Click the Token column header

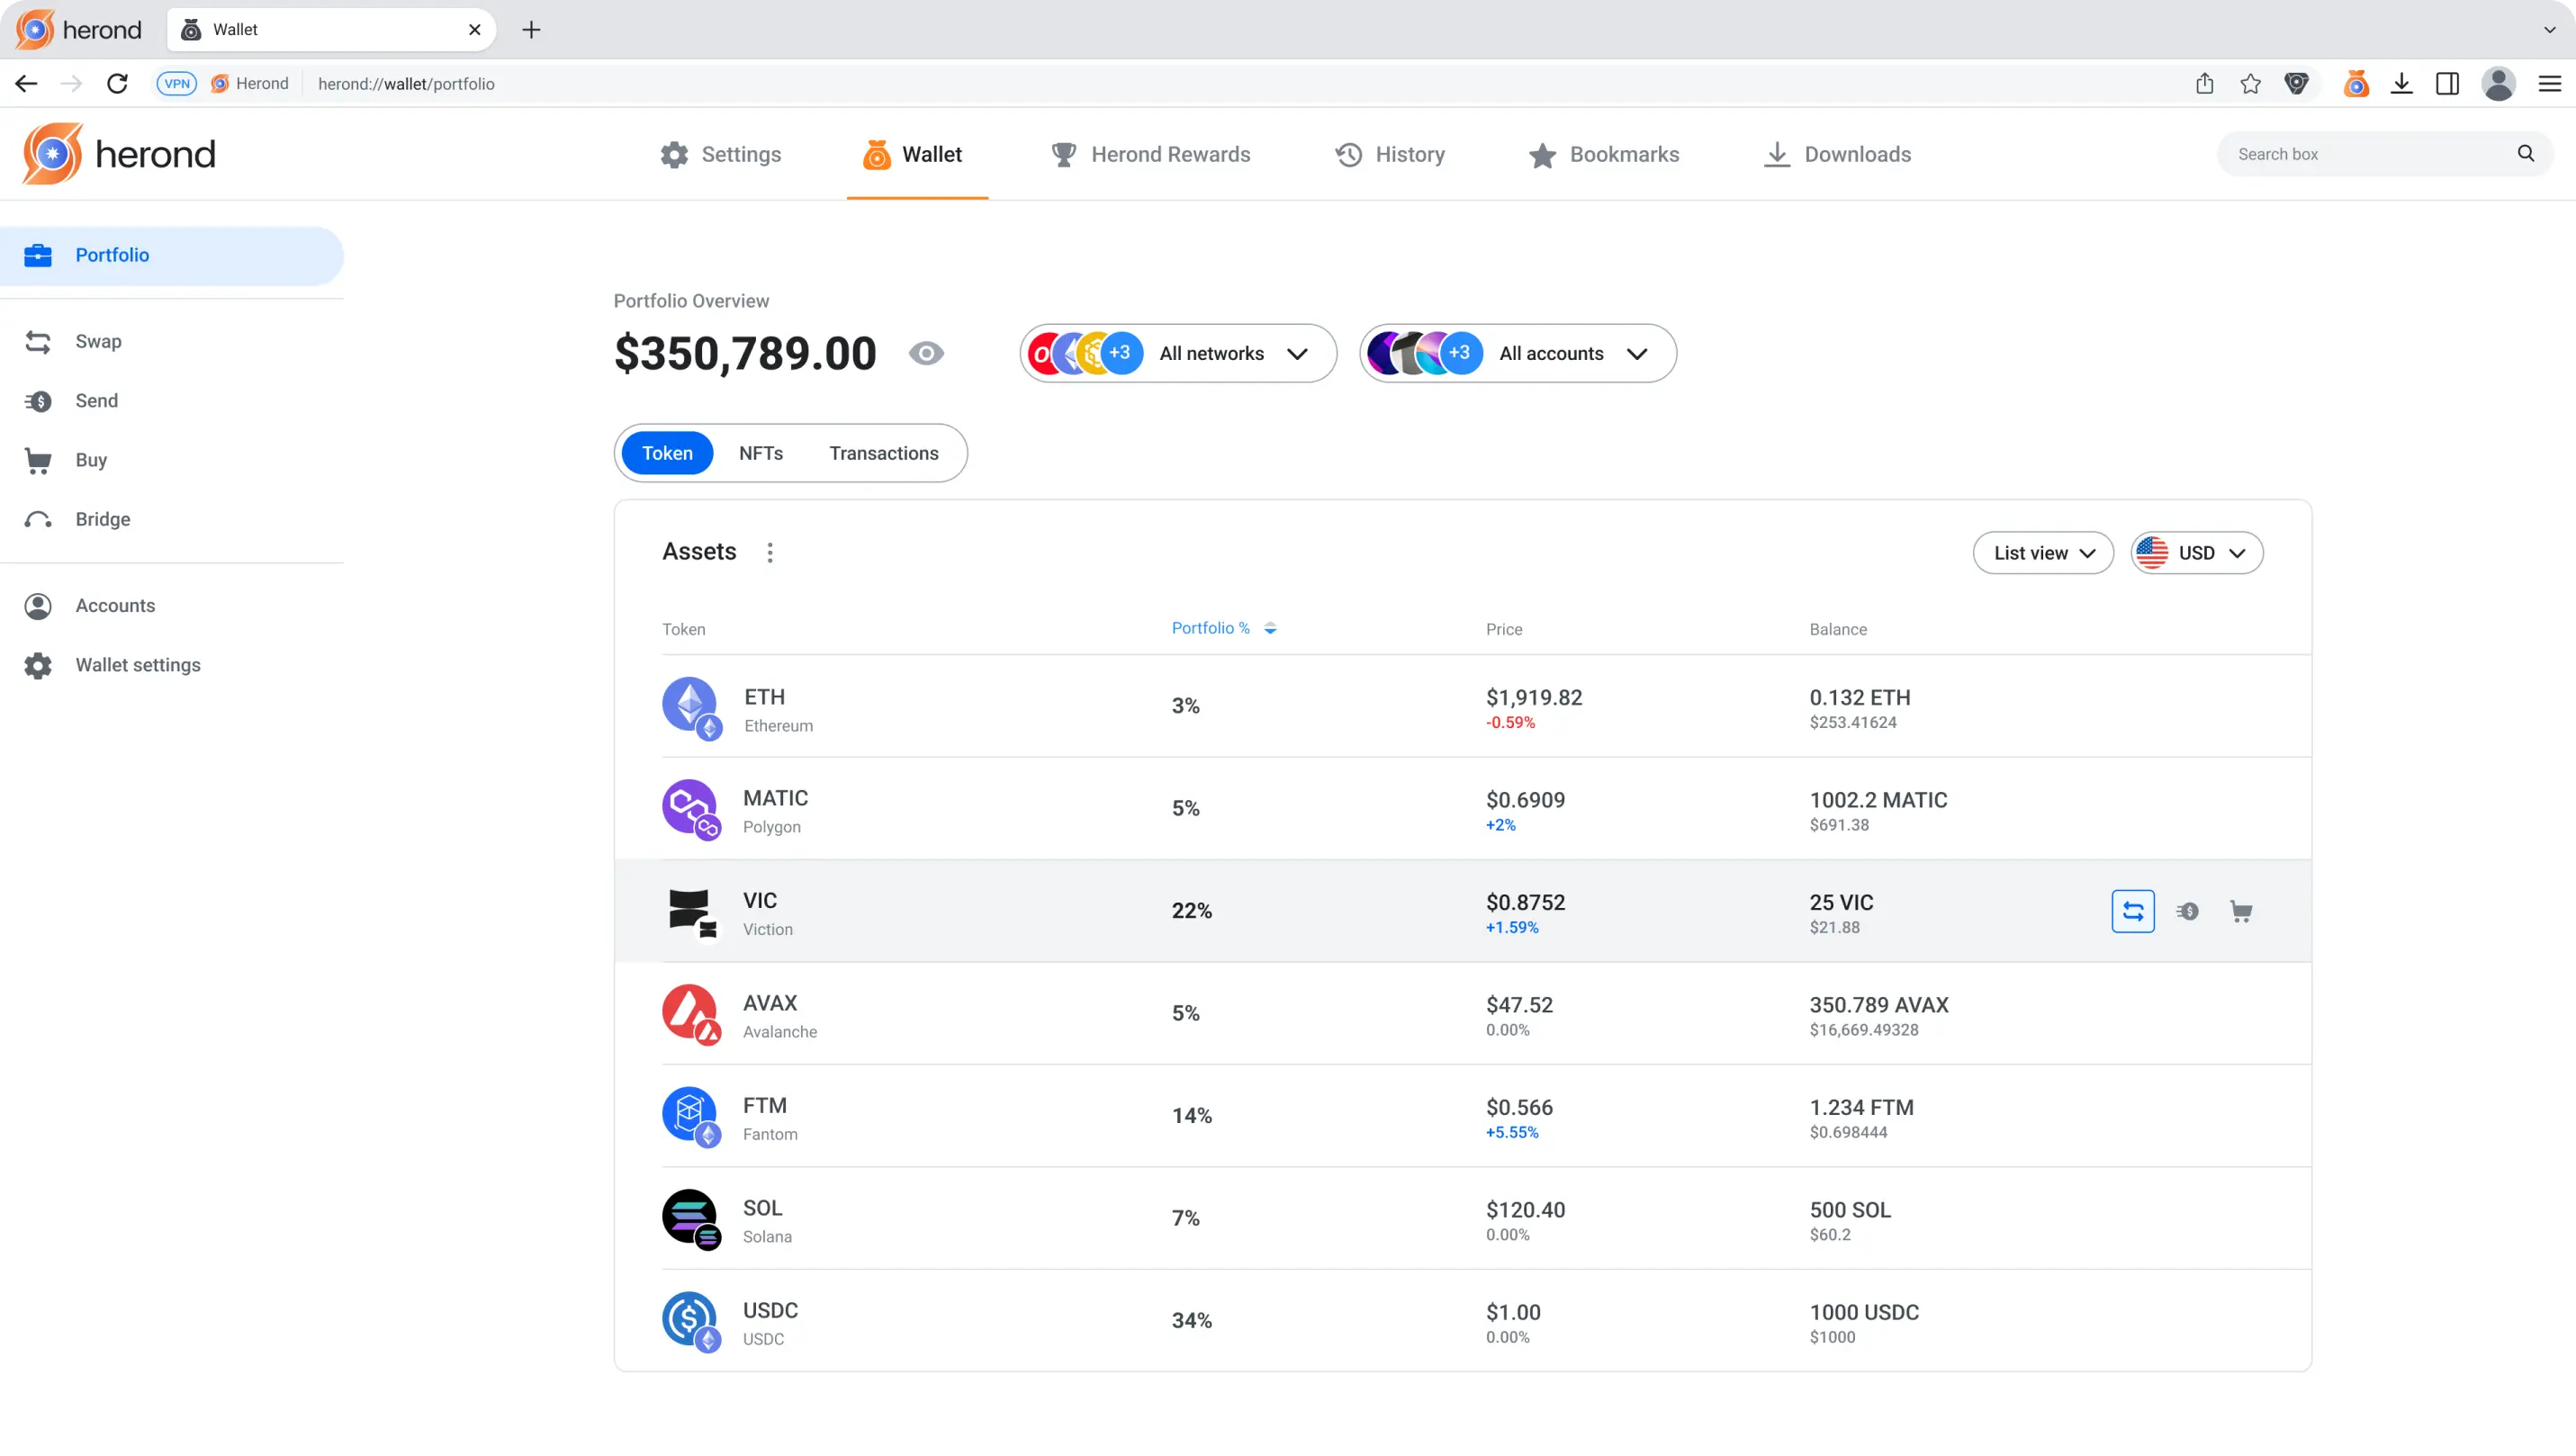(684, 630)
